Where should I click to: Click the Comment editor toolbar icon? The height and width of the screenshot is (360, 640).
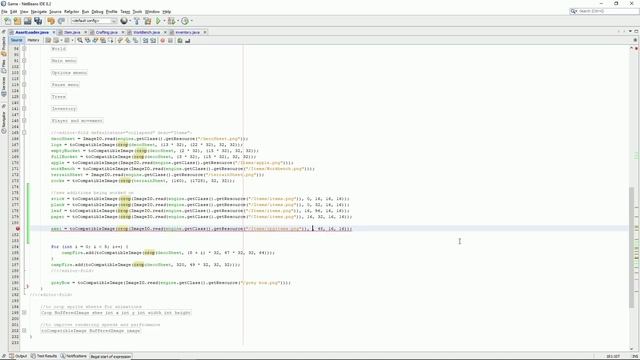(x=180, y=40)
